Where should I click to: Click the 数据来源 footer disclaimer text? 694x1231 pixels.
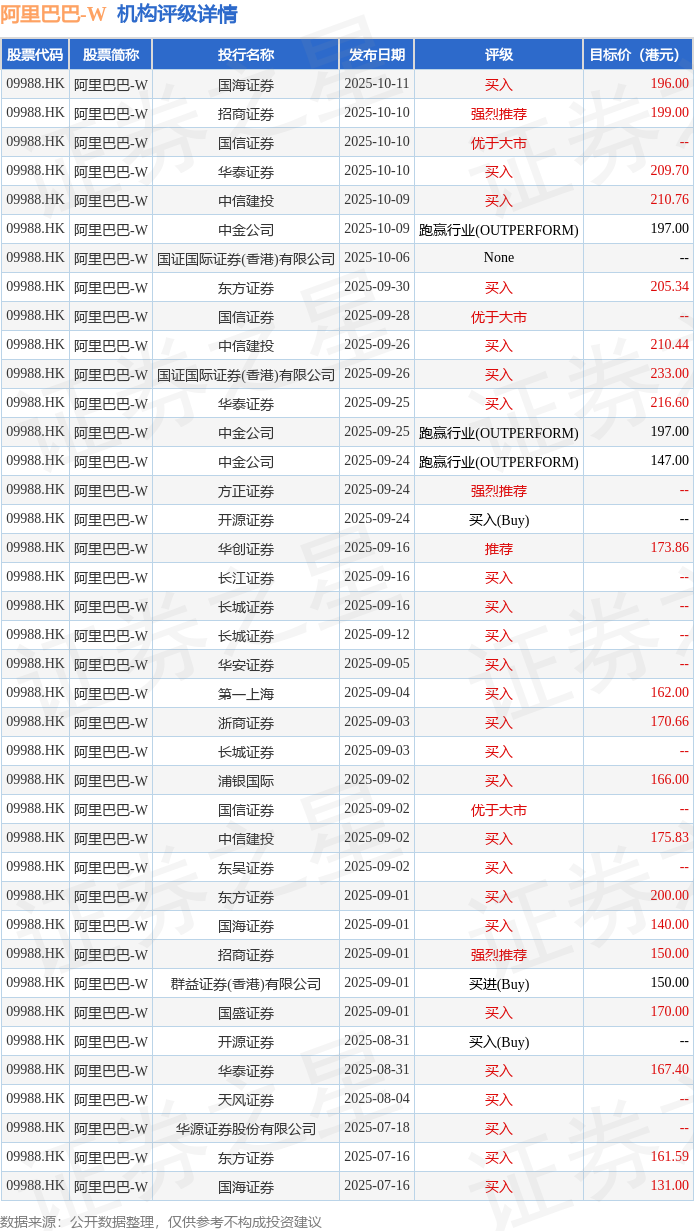161,1221
